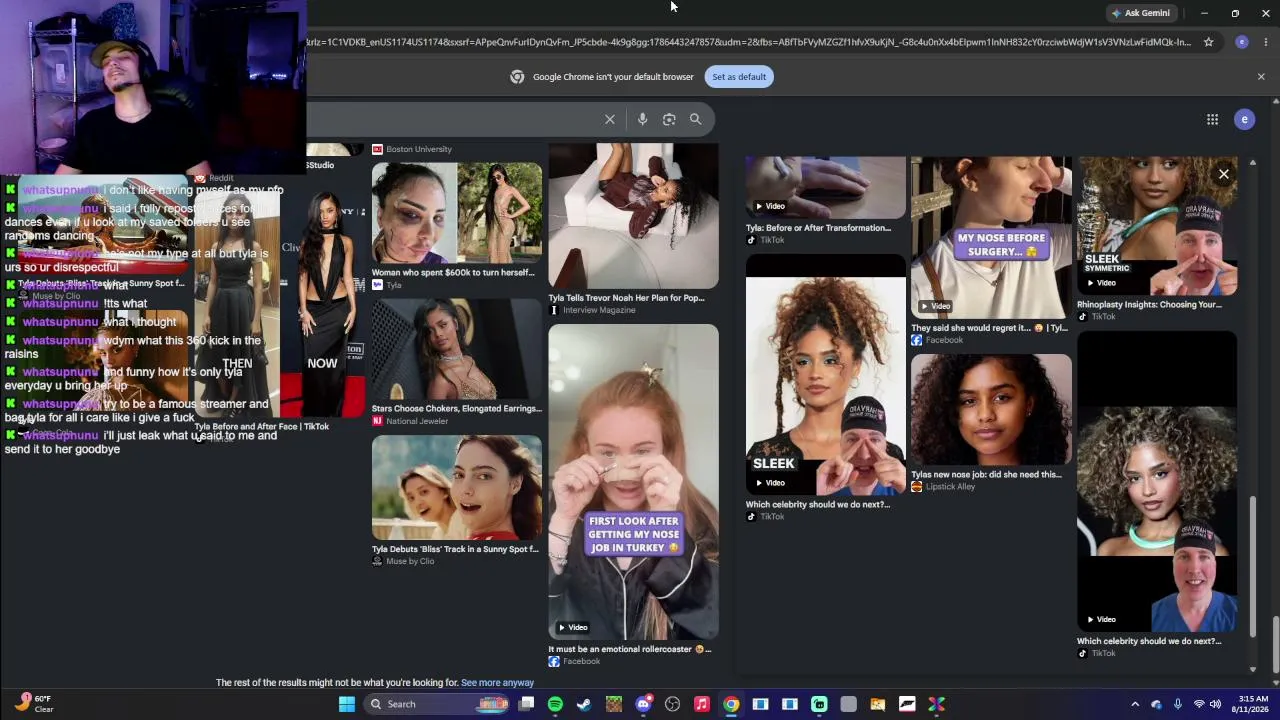This screenshot has width=1280, height=720.
Task: Open the Tylas new nose job image
Action: pos(991,409)
